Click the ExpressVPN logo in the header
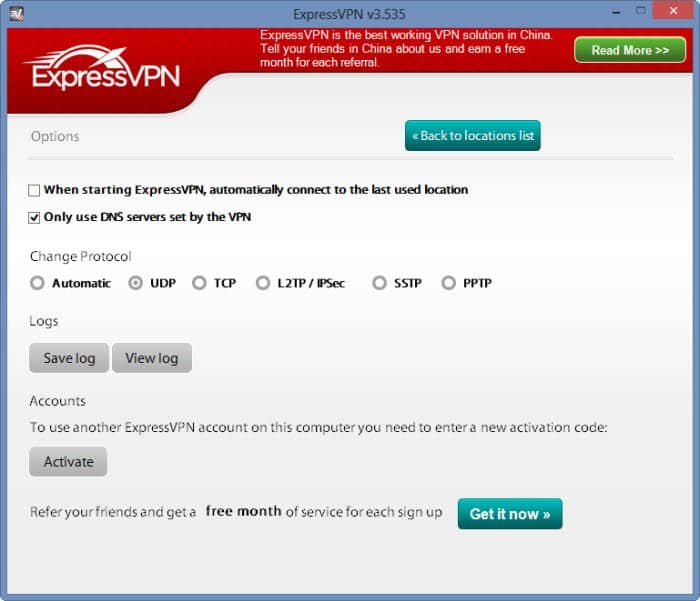The width and height of the screenshot is (700, 601). [102, 70]
